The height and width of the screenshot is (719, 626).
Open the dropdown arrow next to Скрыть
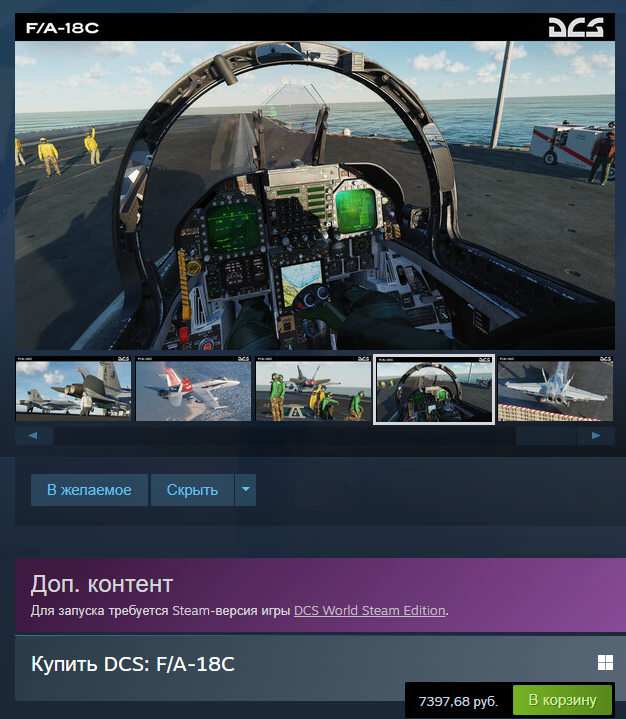(x=245, y=490)
